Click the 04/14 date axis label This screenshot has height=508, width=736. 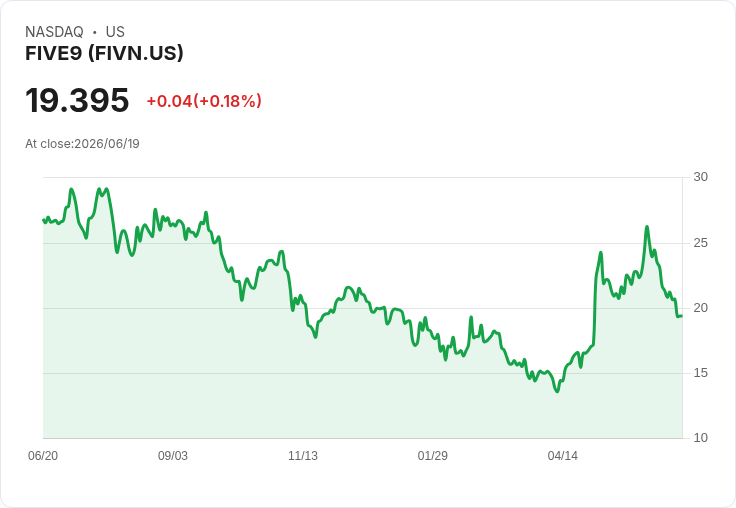(562, 455)
